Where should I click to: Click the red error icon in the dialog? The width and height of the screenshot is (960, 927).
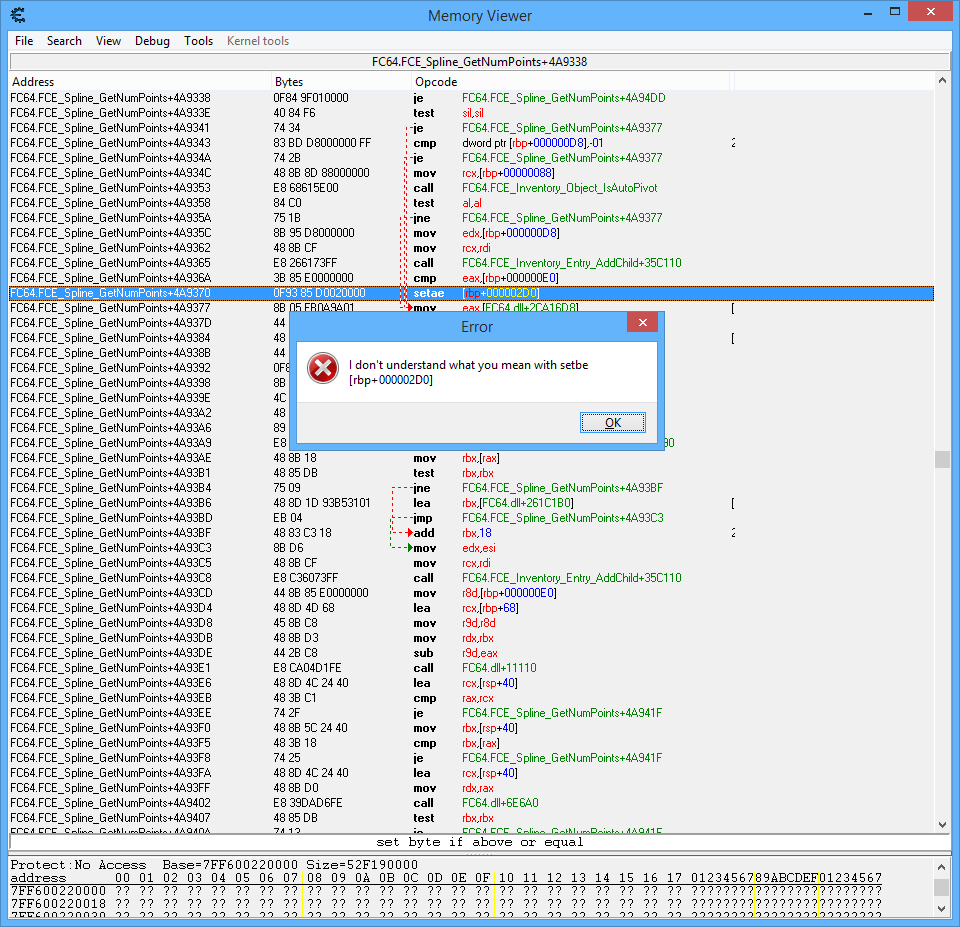[x=322, y=369]
